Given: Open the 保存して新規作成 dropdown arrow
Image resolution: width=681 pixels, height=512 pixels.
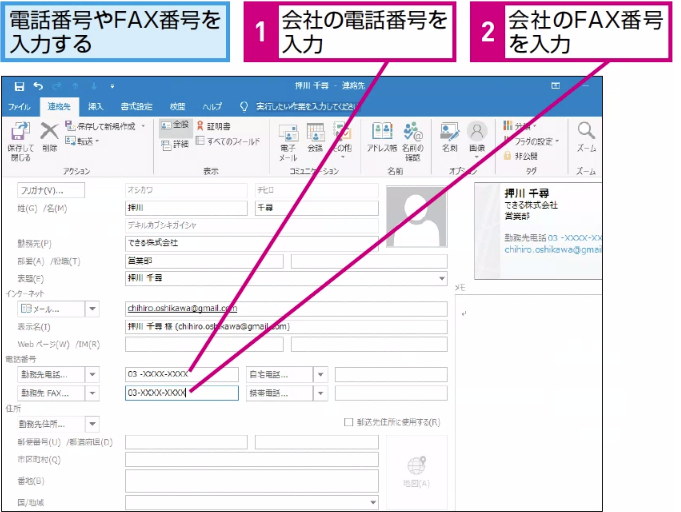Looking at the screenshot, I should [x=143, y=126].
